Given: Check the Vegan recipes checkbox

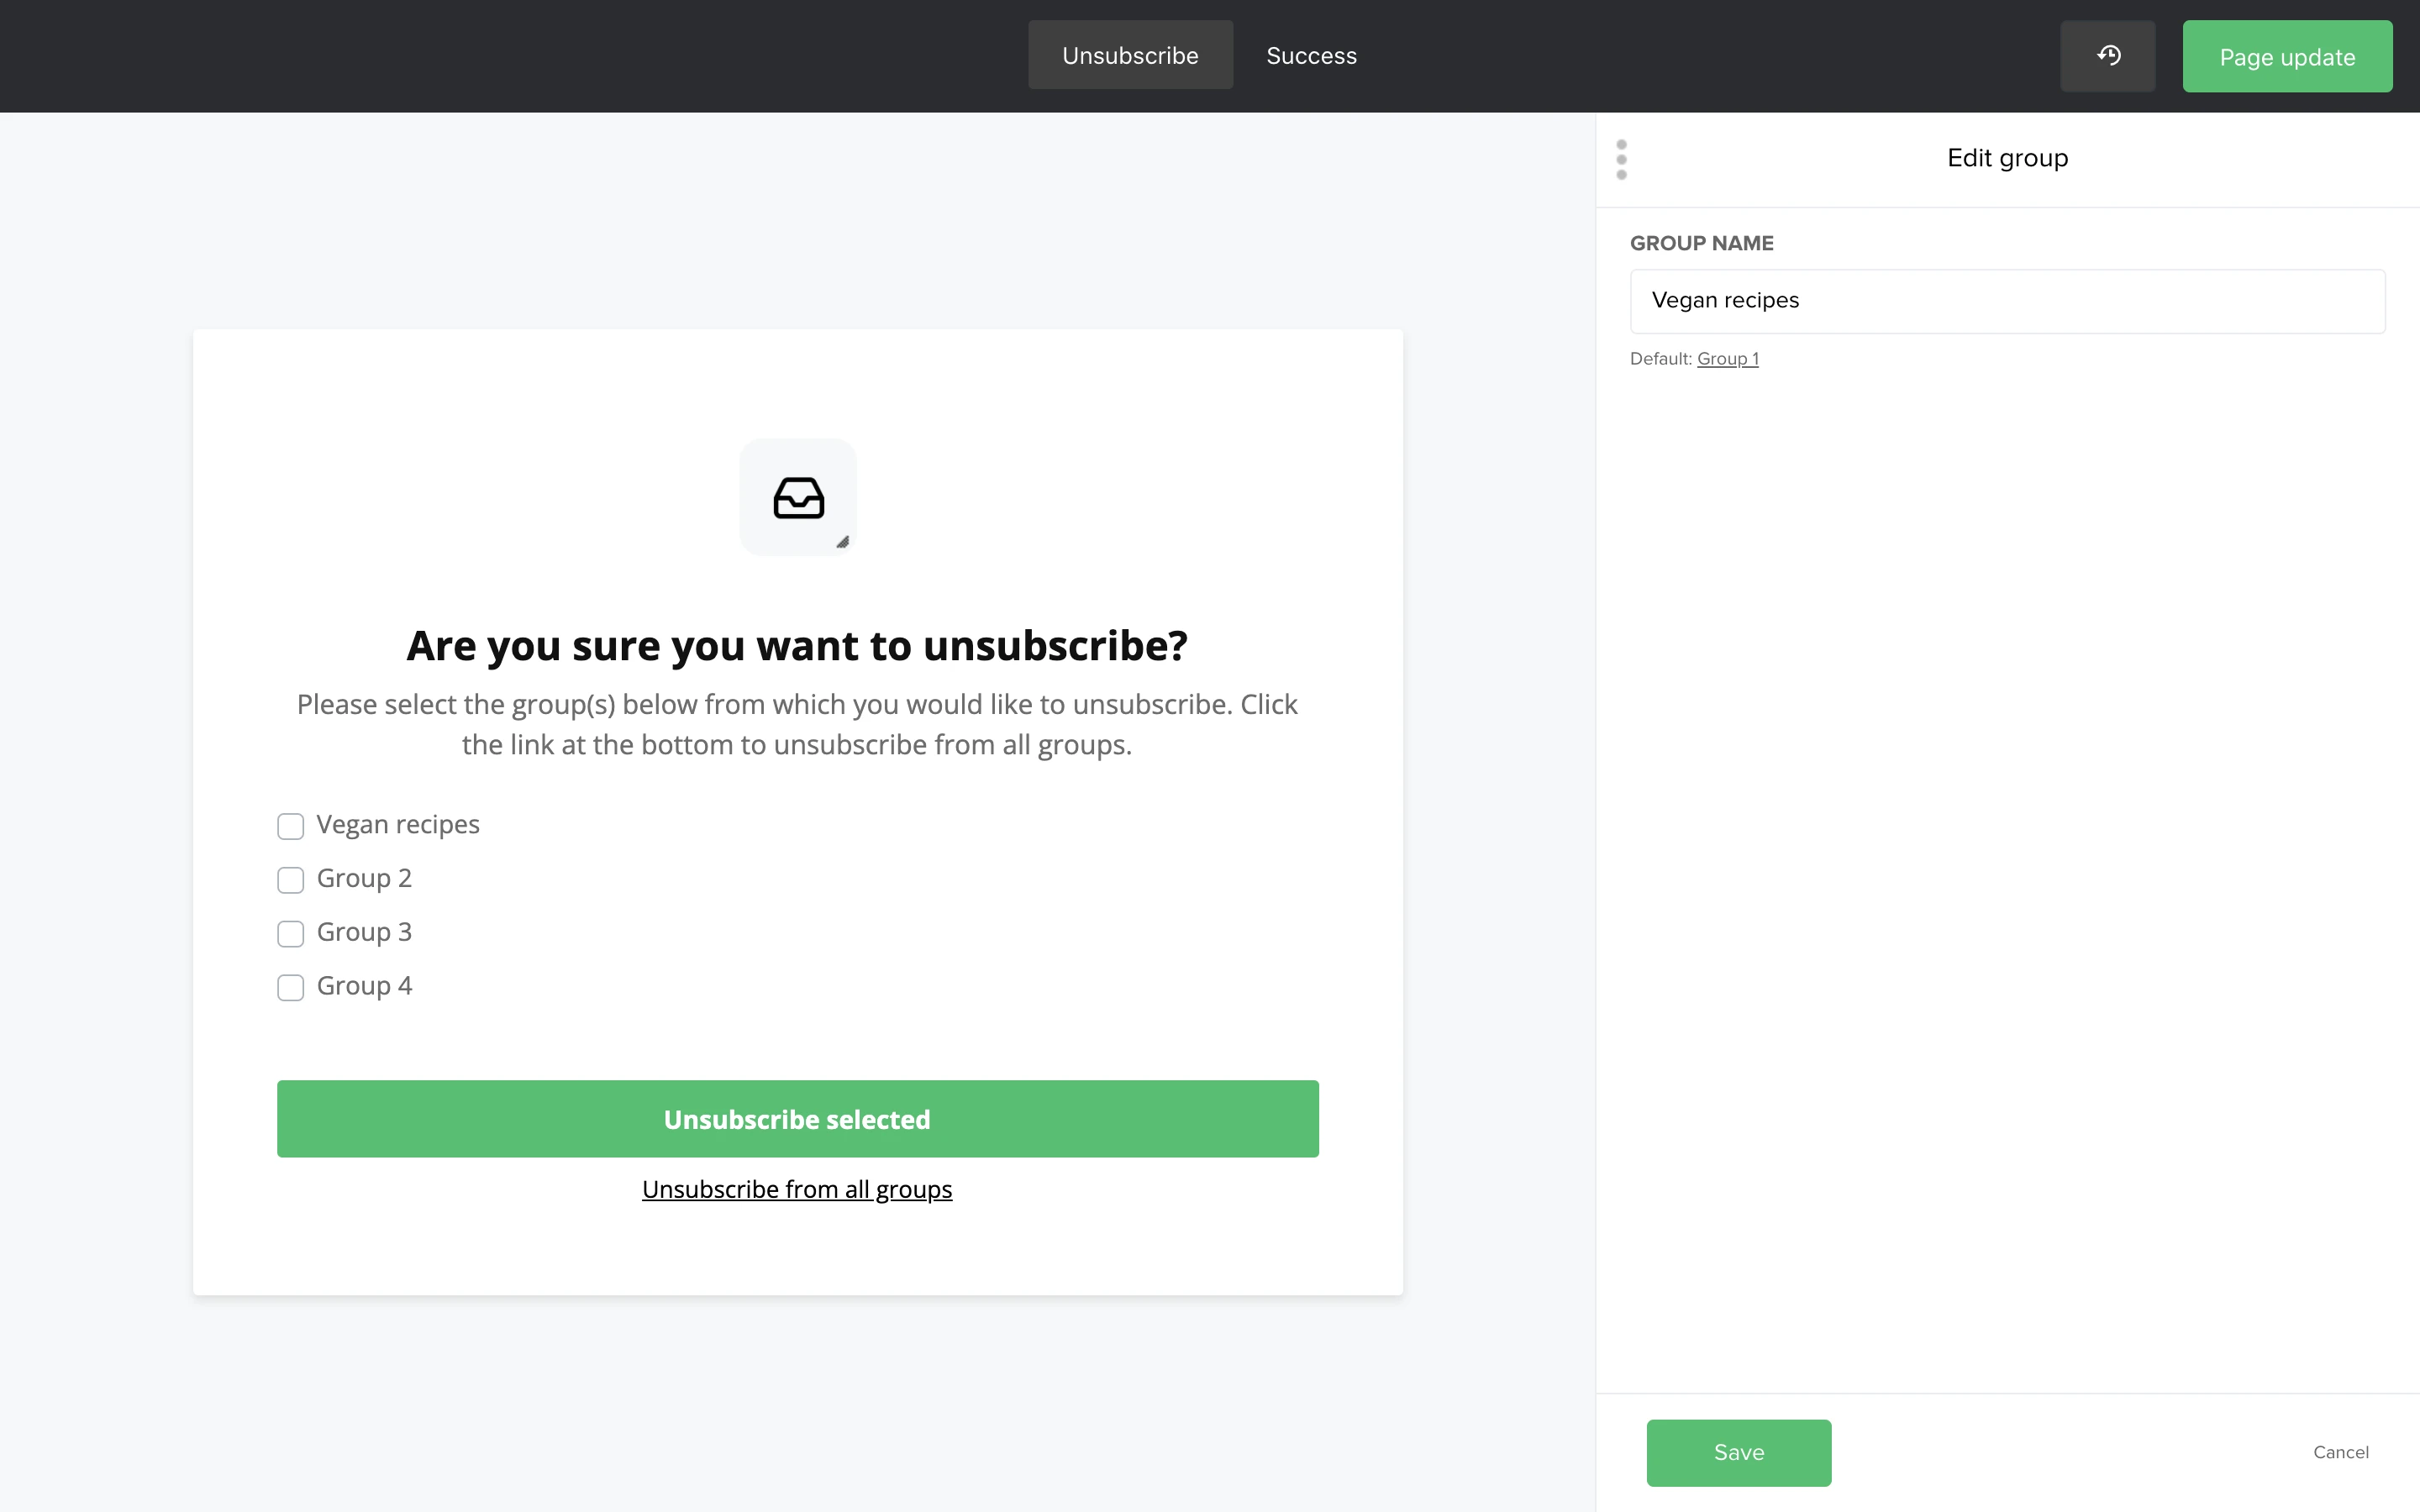Looking at the screenshot, I should pyautogui.click(x=290, y=826).
